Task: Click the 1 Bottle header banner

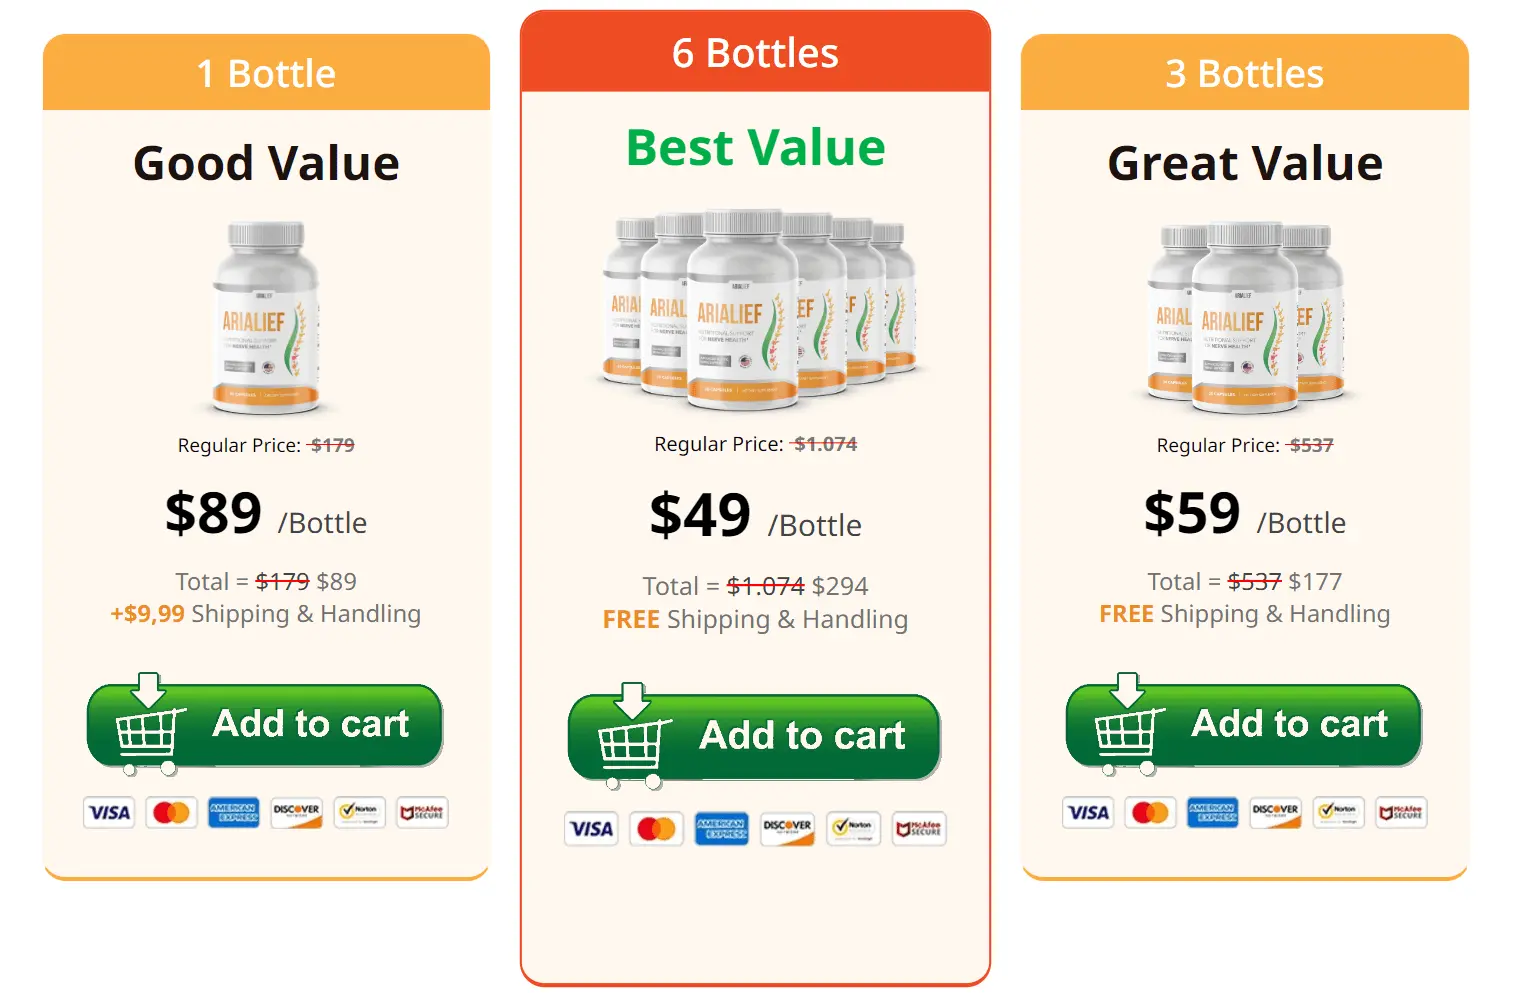Action: [266, 71]
